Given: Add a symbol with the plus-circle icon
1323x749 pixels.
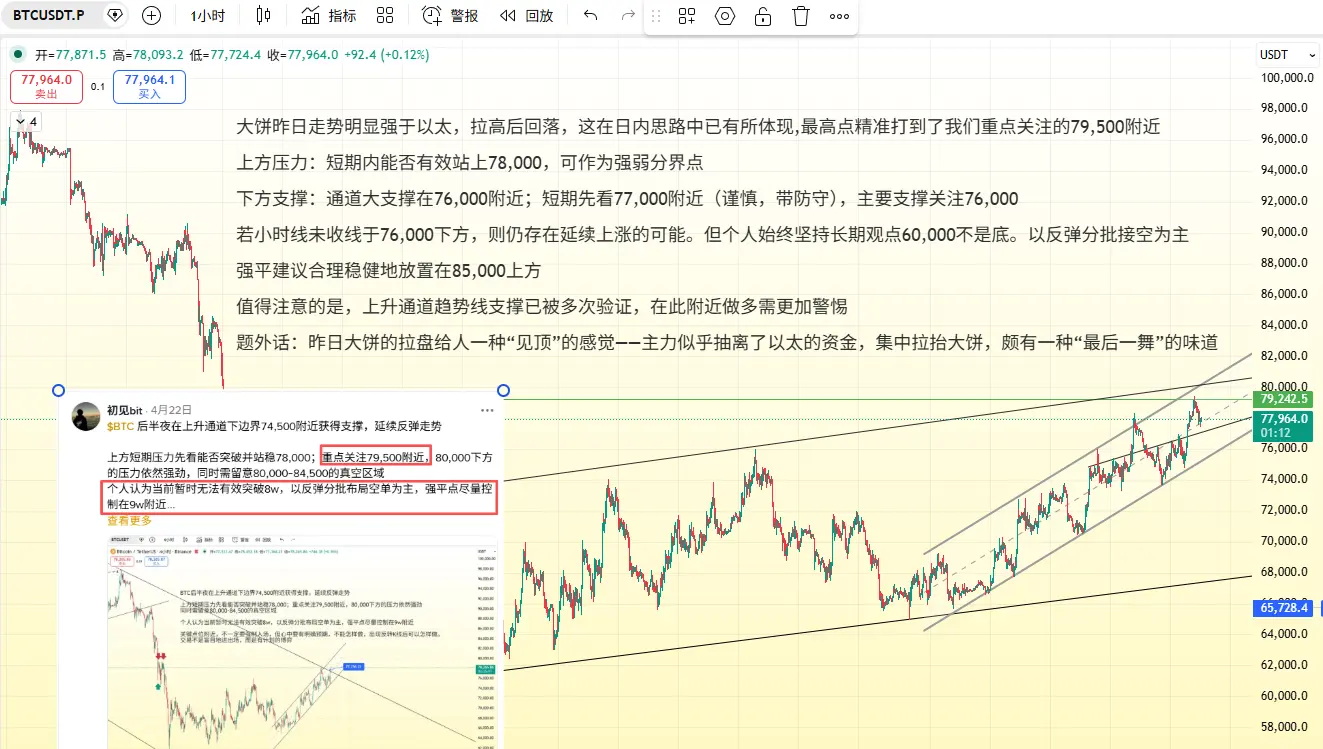Looking at the screenshot, I should point(151,16).
